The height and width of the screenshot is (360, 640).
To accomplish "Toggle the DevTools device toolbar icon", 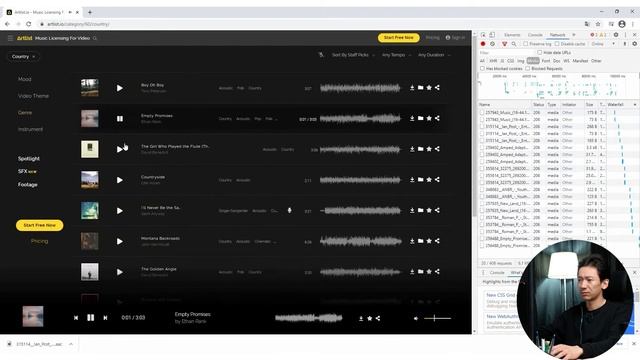I will [492, 35].
